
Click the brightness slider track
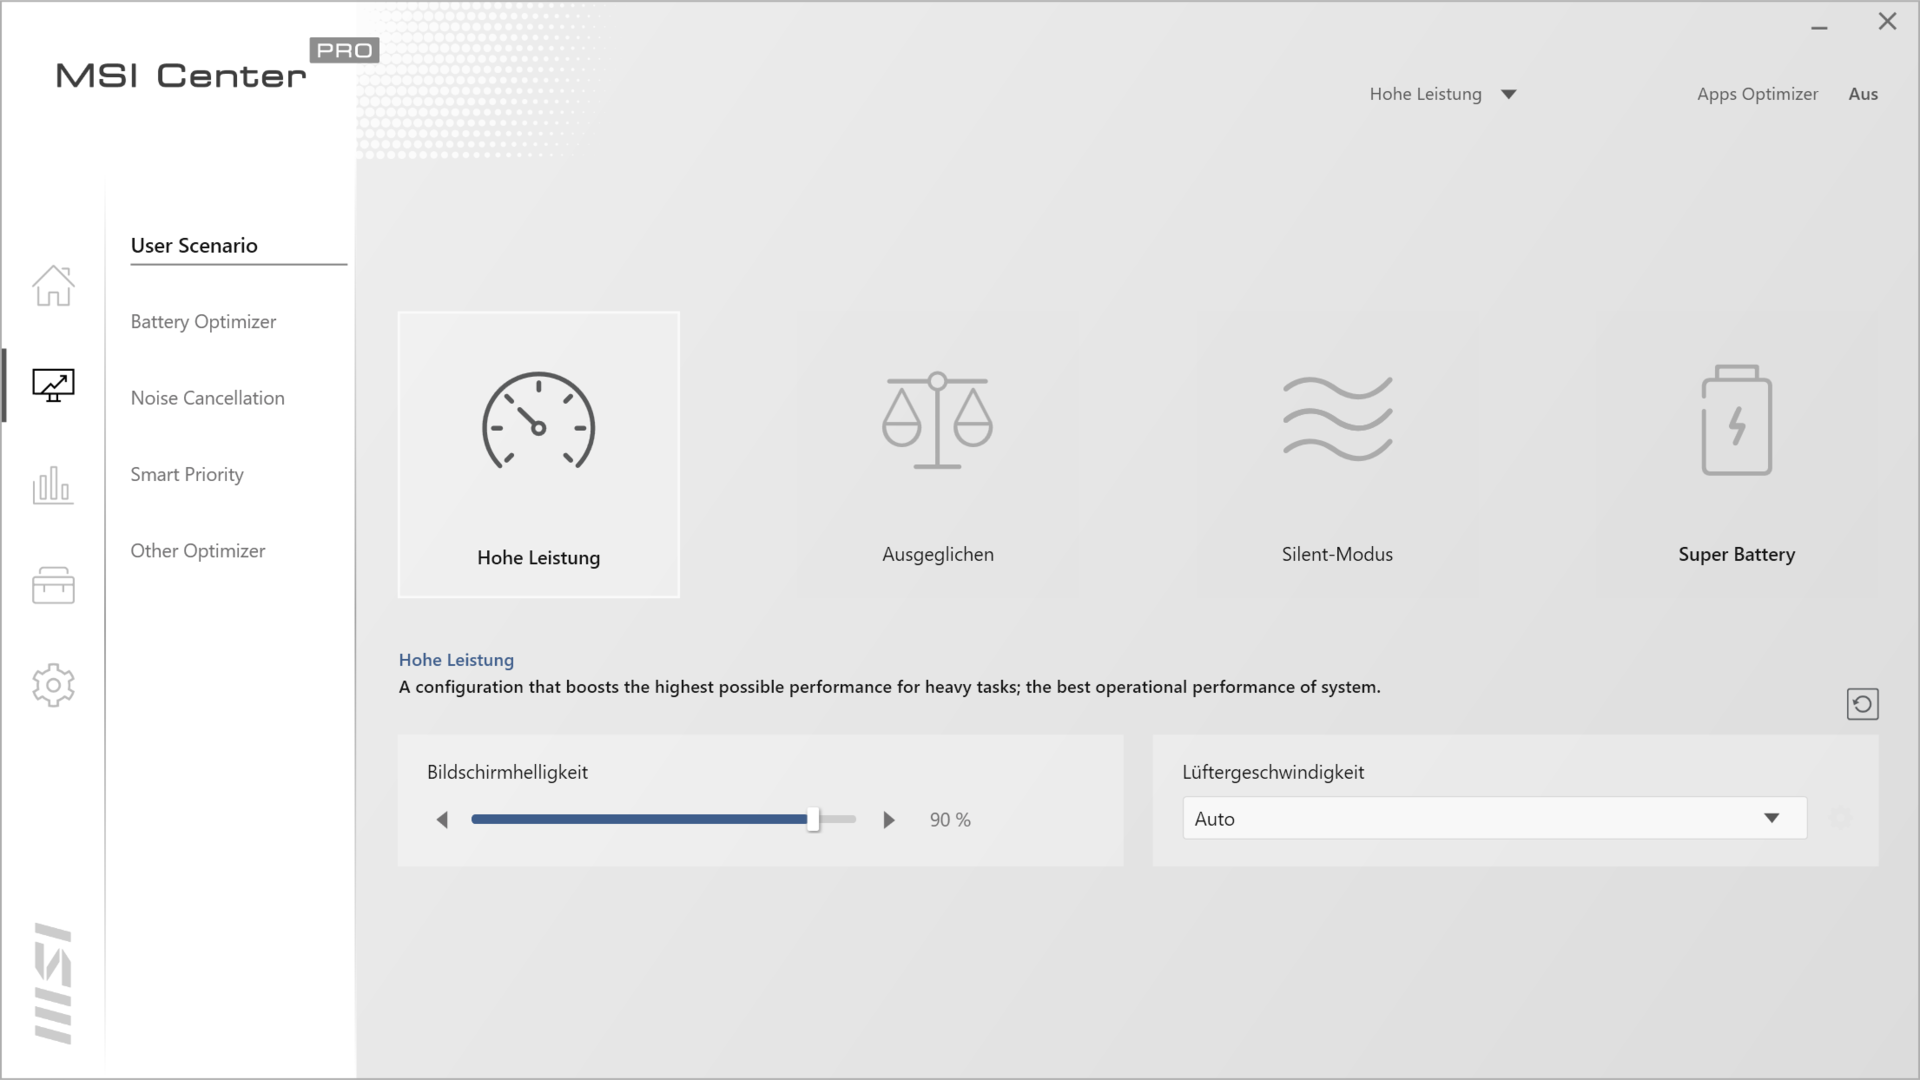[x=640, y=819]
